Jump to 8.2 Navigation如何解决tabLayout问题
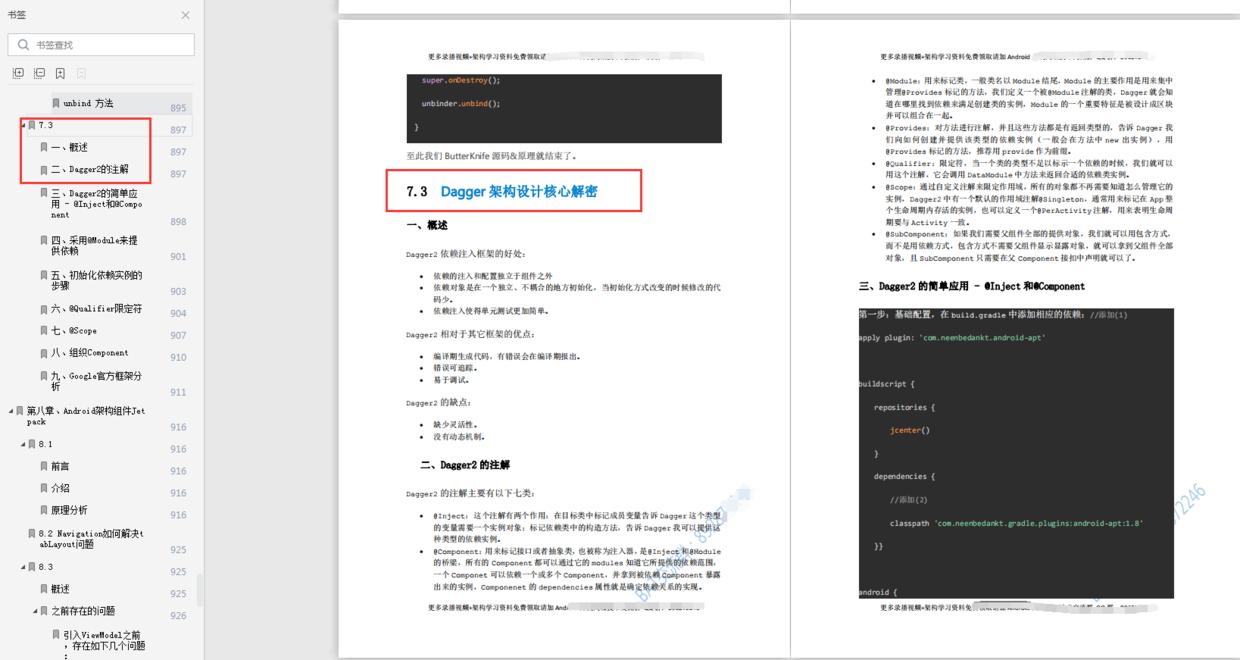The width and height of the screenshot is (1240, 660). pyautogui.click(x=93, y=538)
